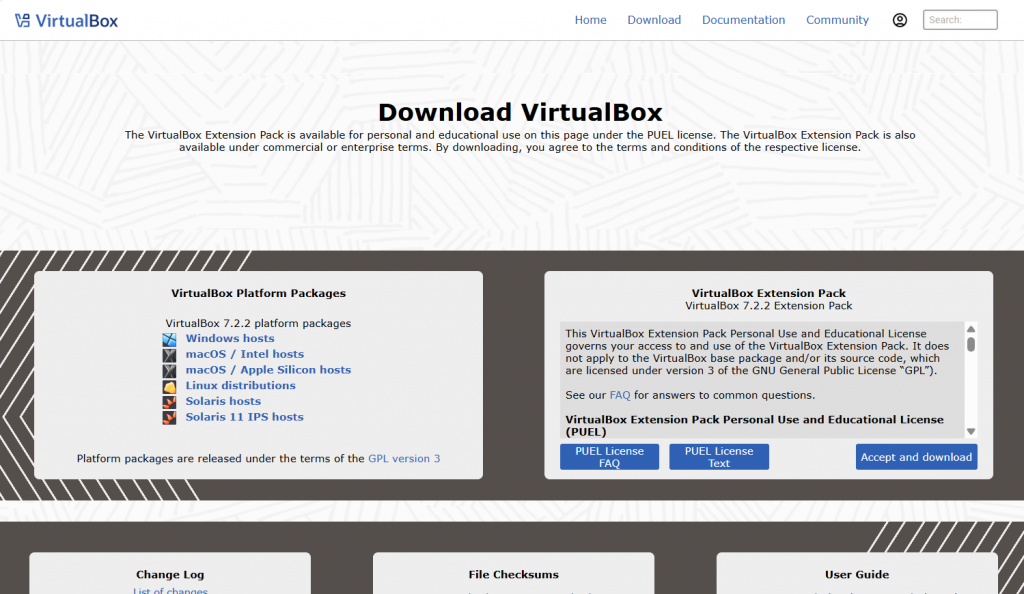Open the List of changes link
The height and width of the screenshot is (594, 1024).
[x=170, y=591]
